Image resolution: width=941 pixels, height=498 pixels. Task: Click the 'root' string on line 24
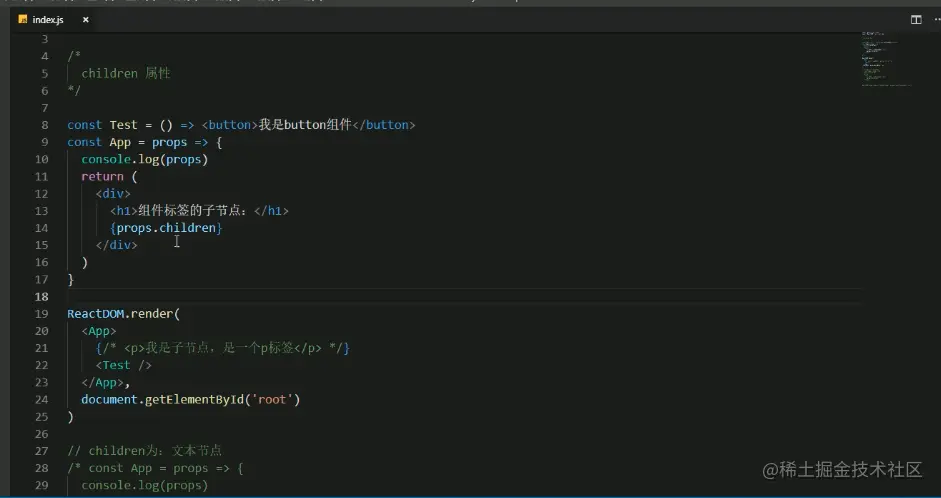click(272, 400)
